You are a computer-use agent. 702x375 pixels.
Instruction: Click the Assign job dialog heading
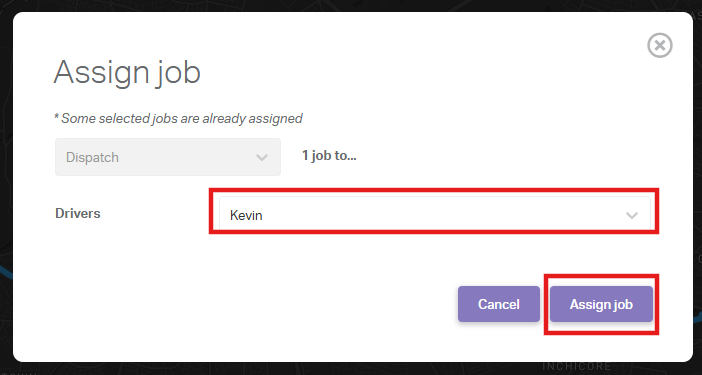(x=127, y=72)
